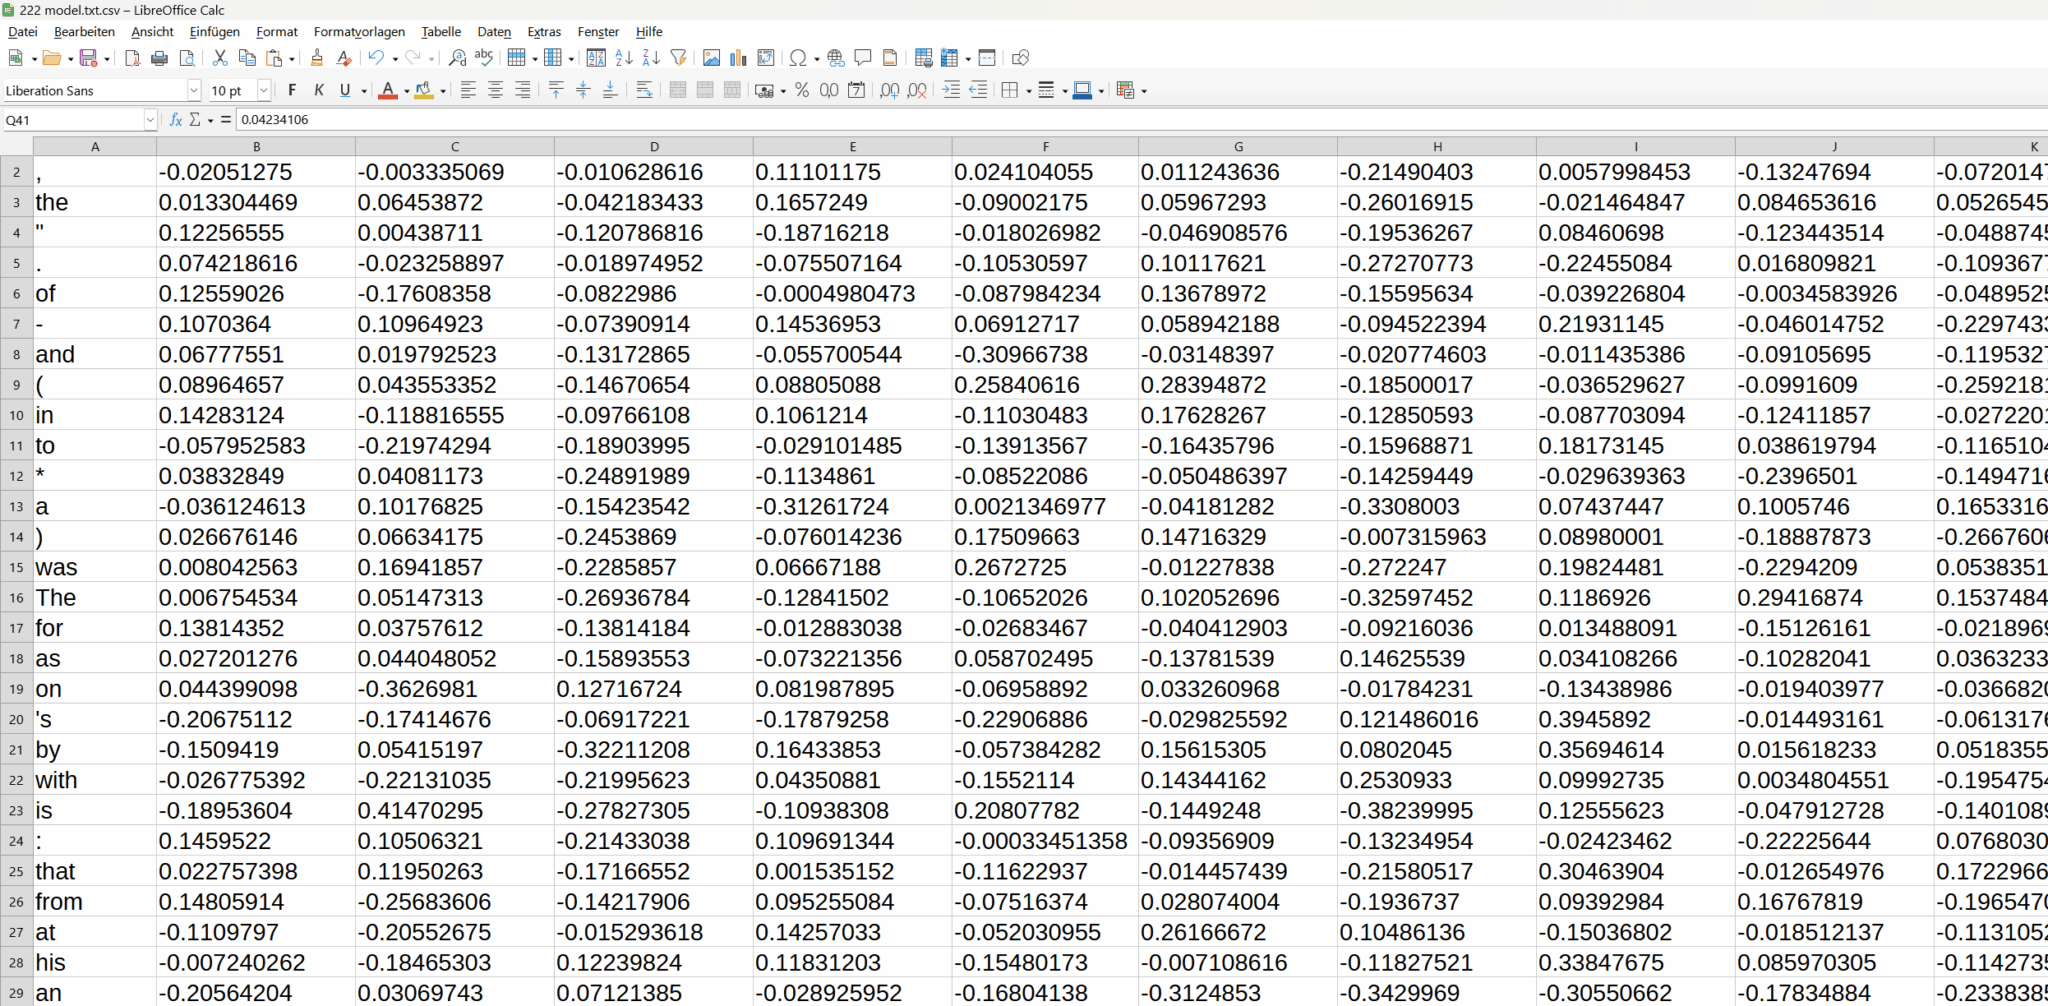The width and height of the screenshot is (2048, 1006).
Task: Insert image via the toolbar icon
Action: pyautogui.click(x=712, y=58)
